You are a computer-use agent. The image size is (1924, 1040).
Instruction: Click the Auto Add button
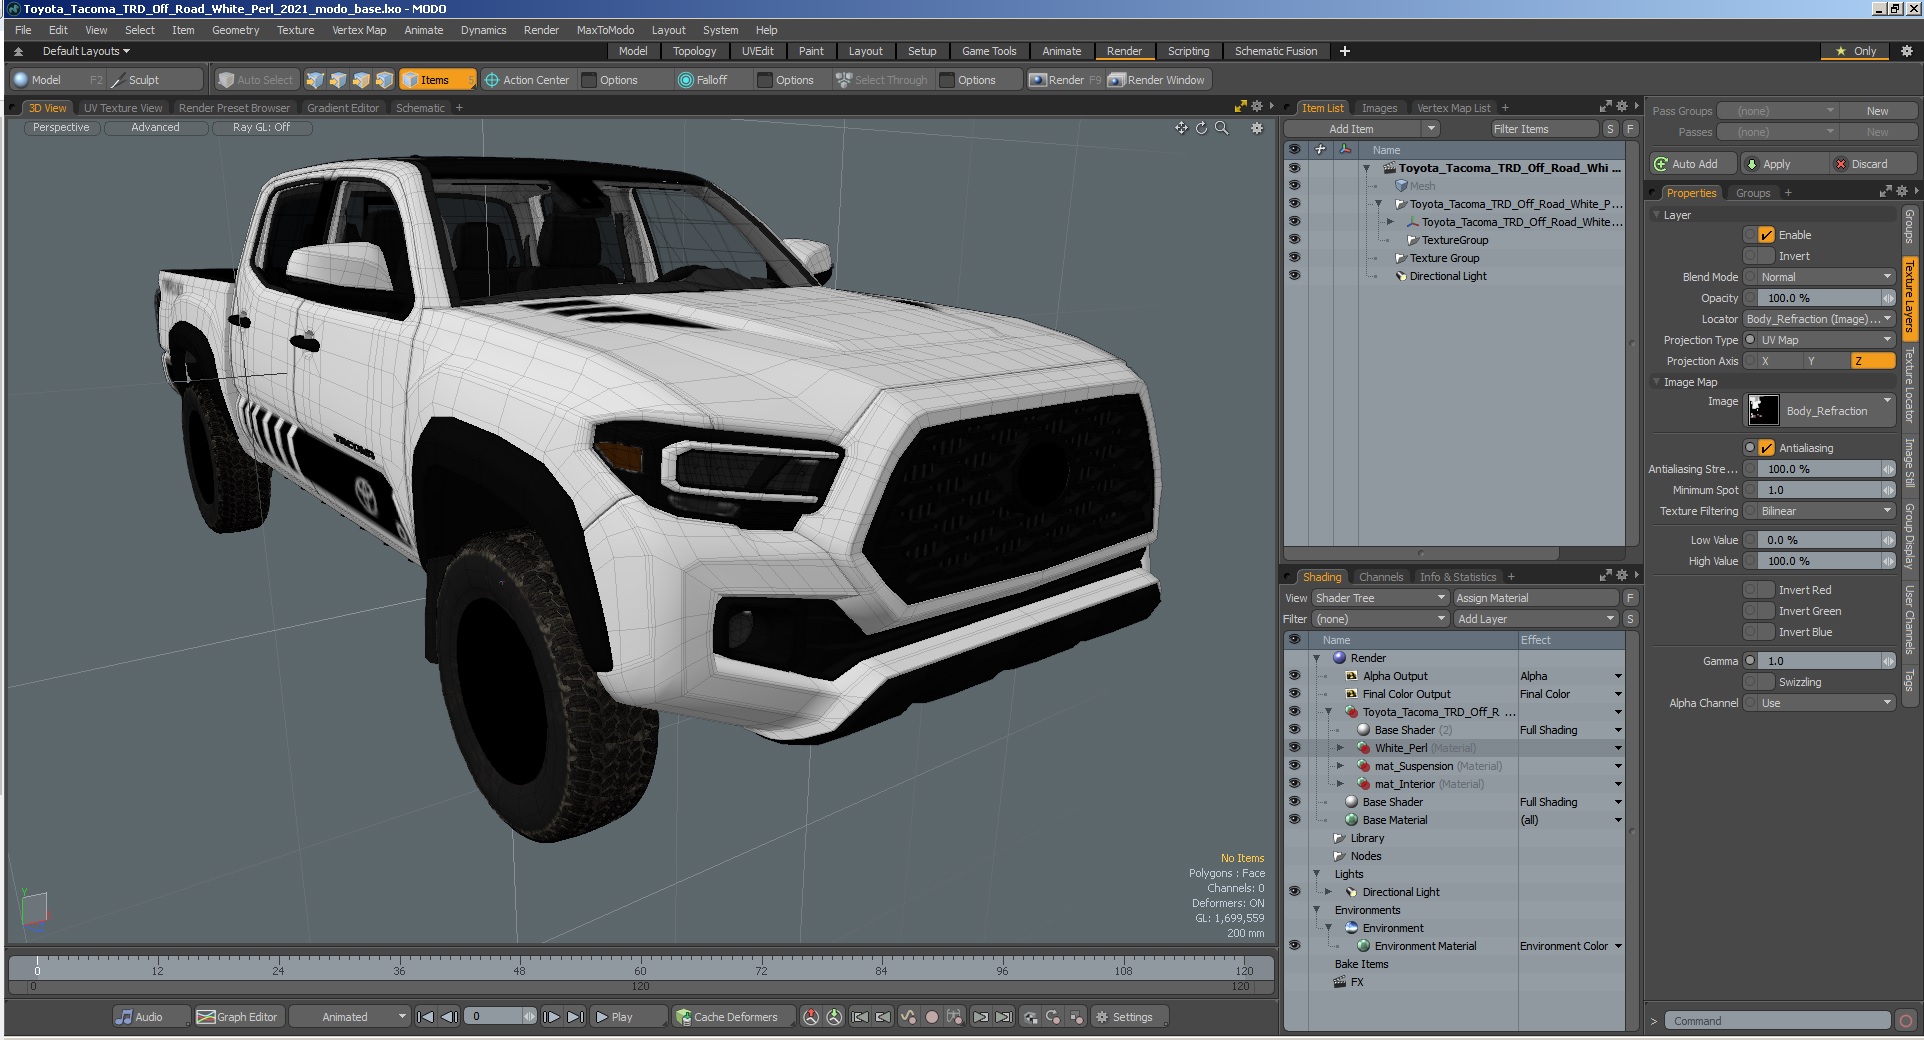(1693, 164)
